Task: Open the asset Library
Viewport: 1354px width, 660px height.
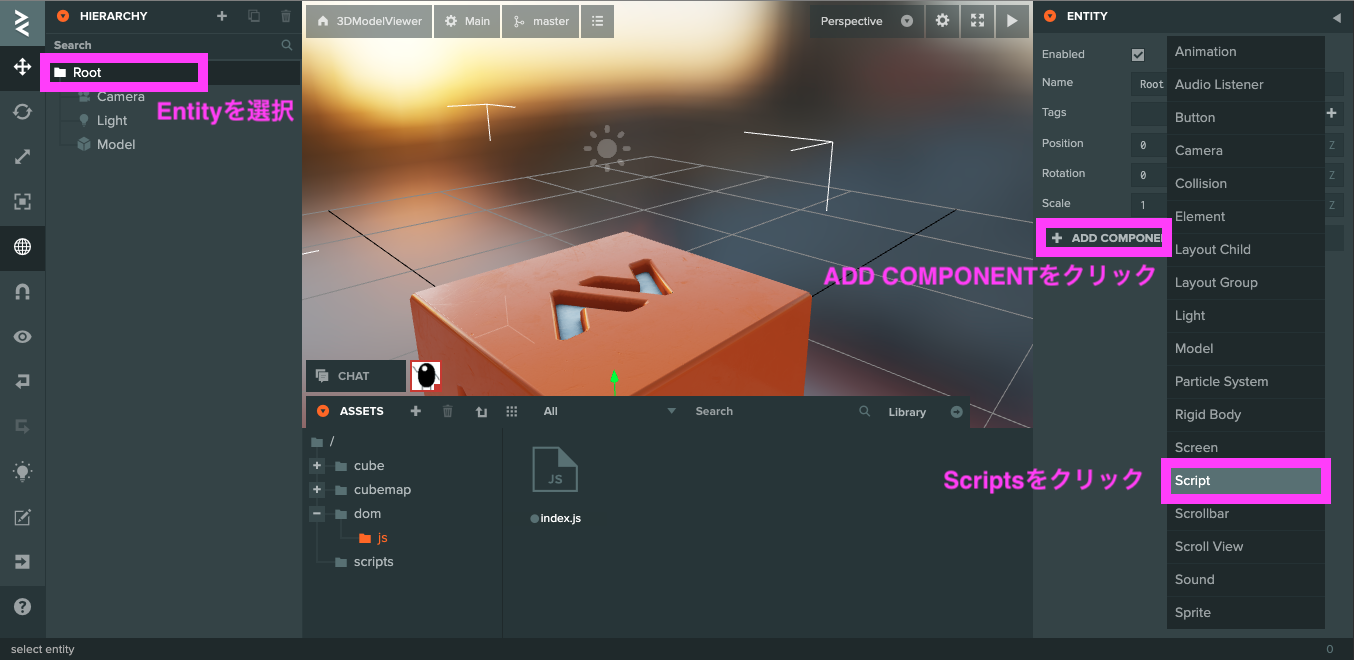Action: pyautogui.click(x=907, y=412)
